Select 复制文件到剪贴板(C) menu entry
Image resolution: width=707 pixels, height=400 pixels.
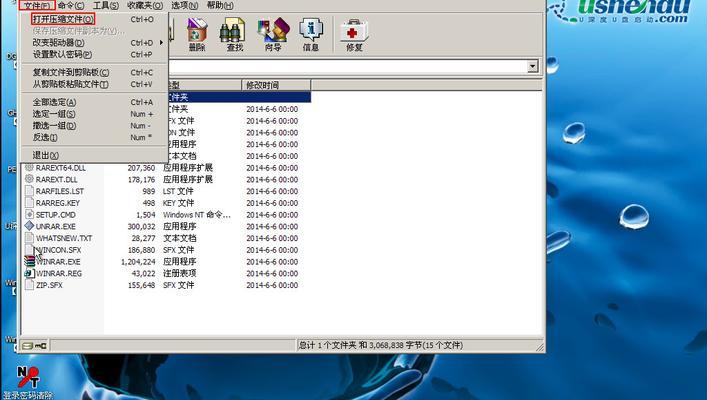(x=95, y=72)
